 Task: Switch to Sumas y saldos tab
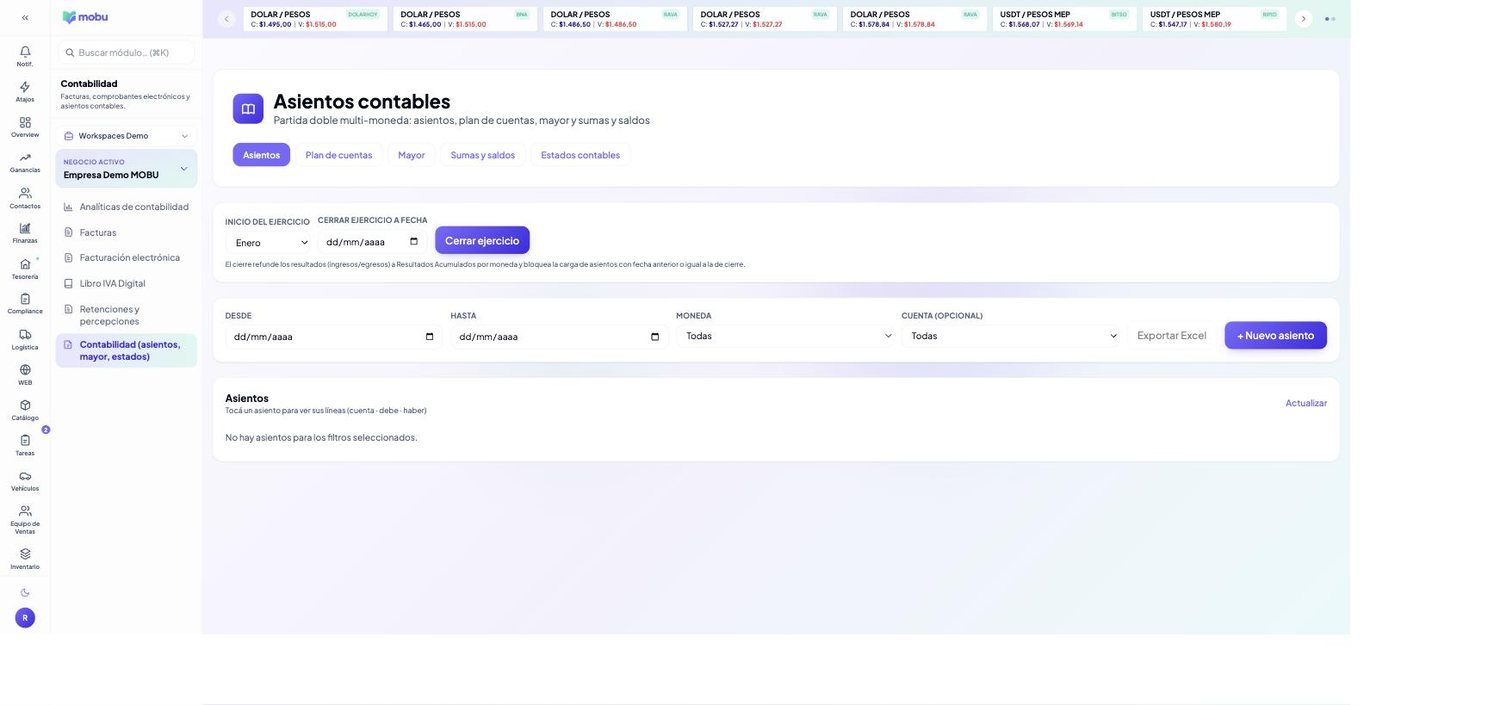coord(483,155)
